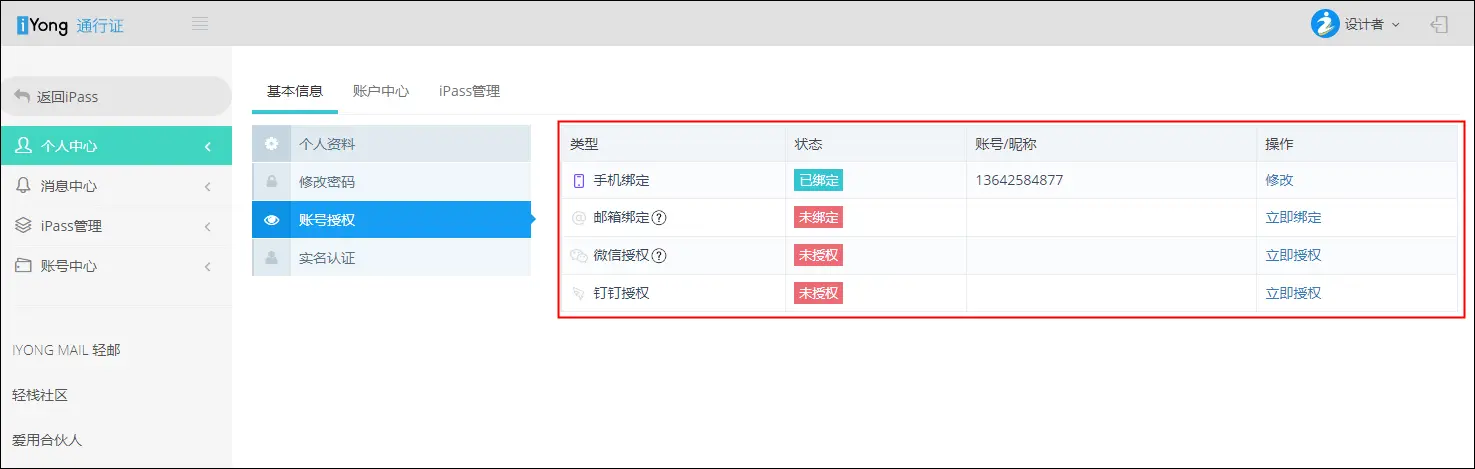Click the person icon beside 实名认证
Viewport: 1475px width, 469px height.
271,258
